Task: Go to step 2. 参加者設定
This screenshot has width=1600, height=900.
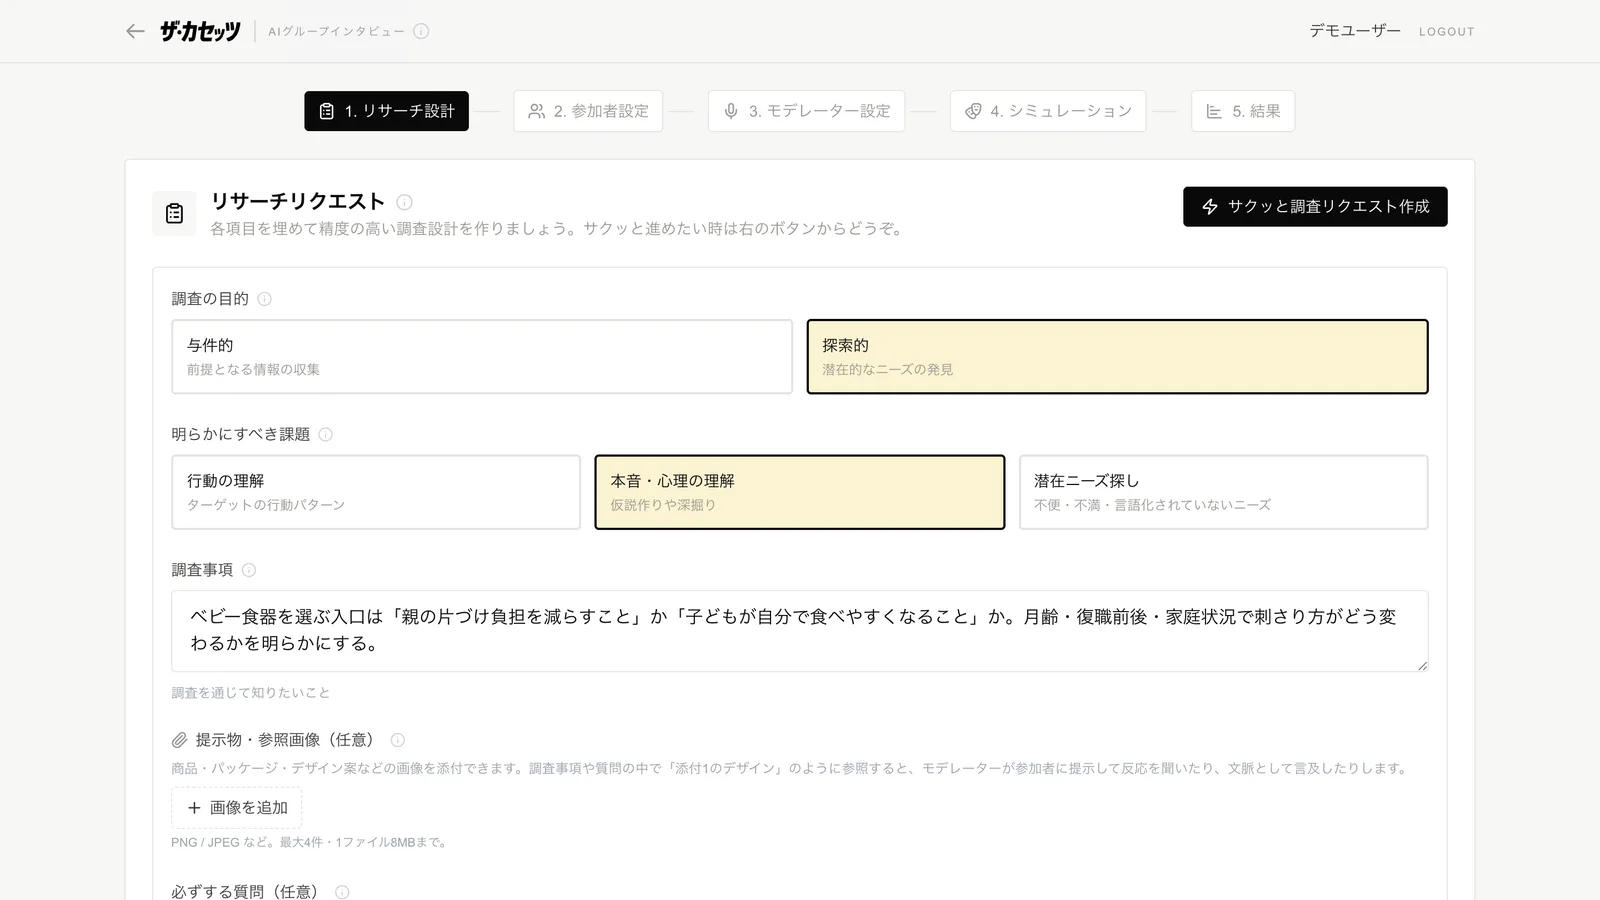Action: pyautogui.click(x=588, y=111)
